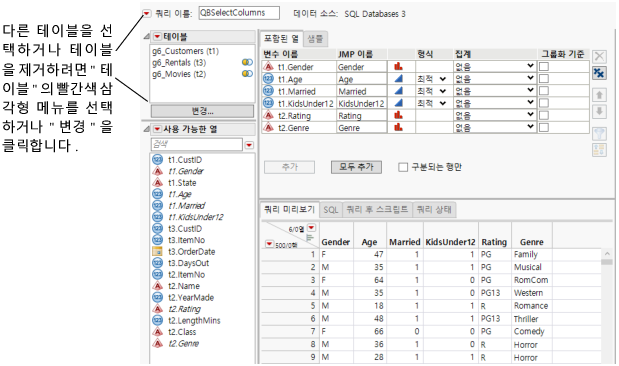Click continuous triangle icon in t1.Married row
This screenshot has width=619, height=366.
pyautogui.click(x=399, y=91)
